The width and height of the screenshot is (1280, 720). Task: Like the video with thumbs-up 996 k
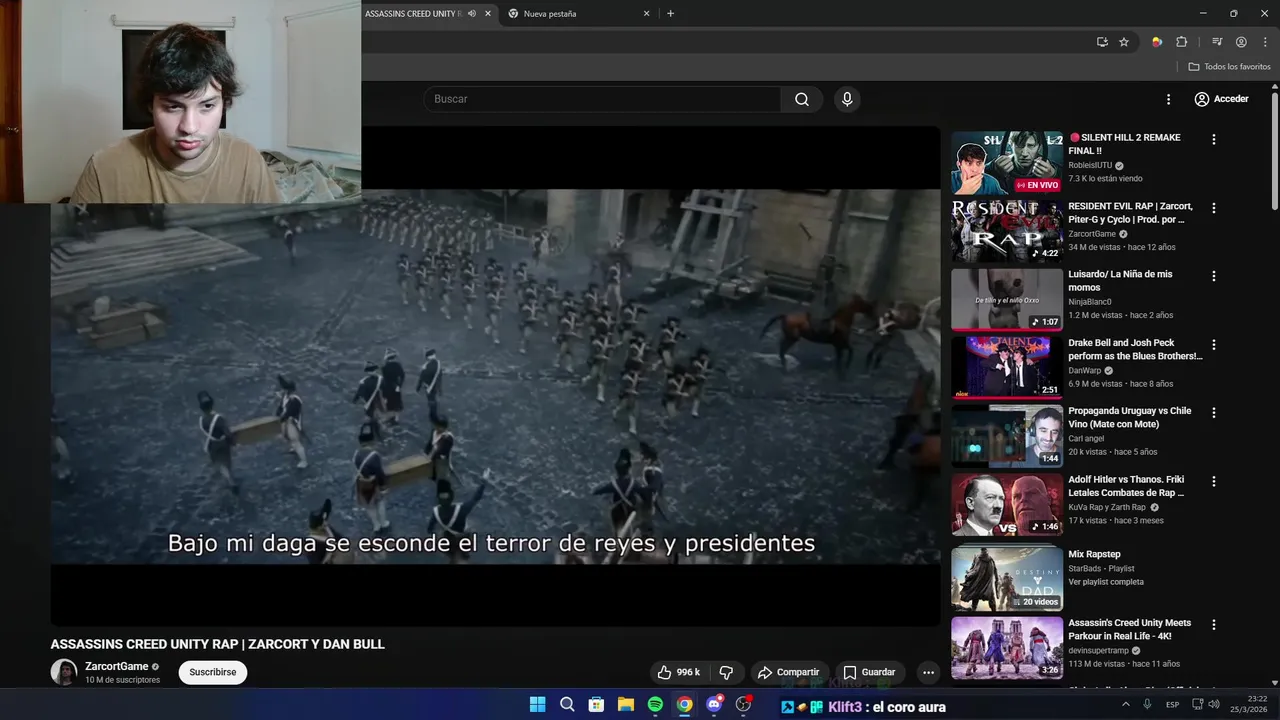coord(678,672)
